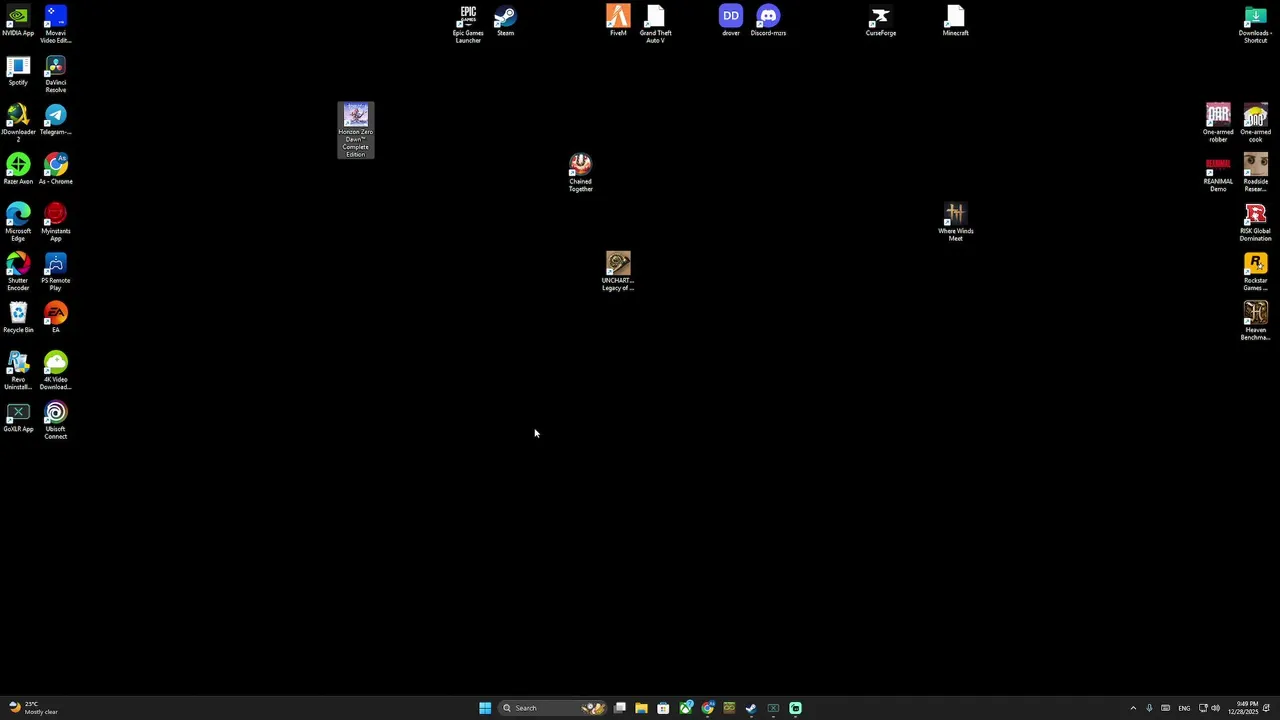Select the As - Chrome shortcut
The width and height of the screenshot is (1280, 720).
(x=55, y=170)
